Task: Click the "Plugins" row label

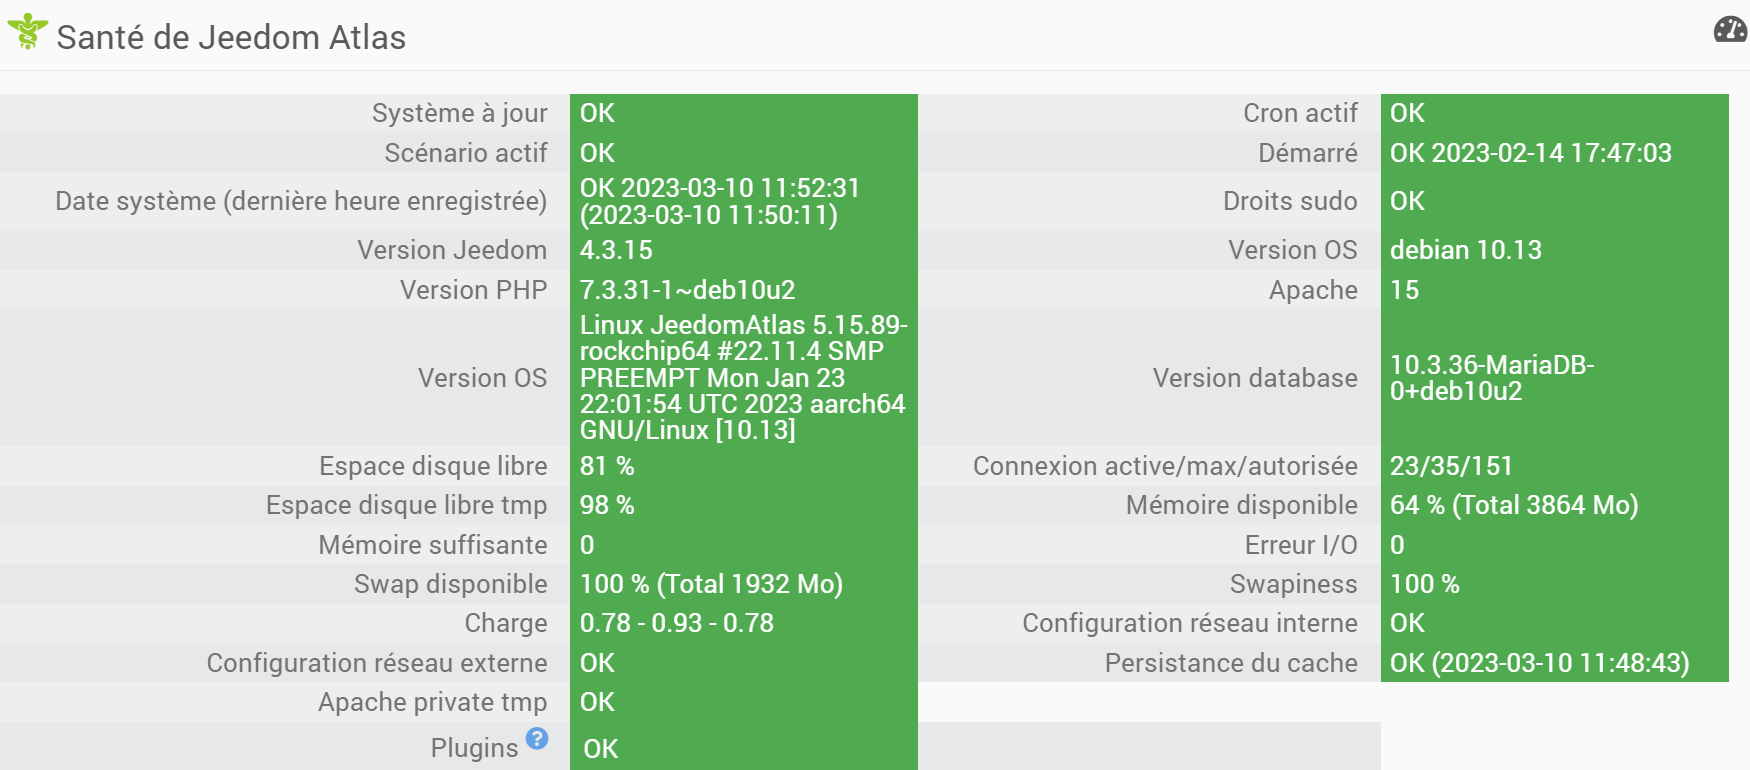Action: pos(474,748)
